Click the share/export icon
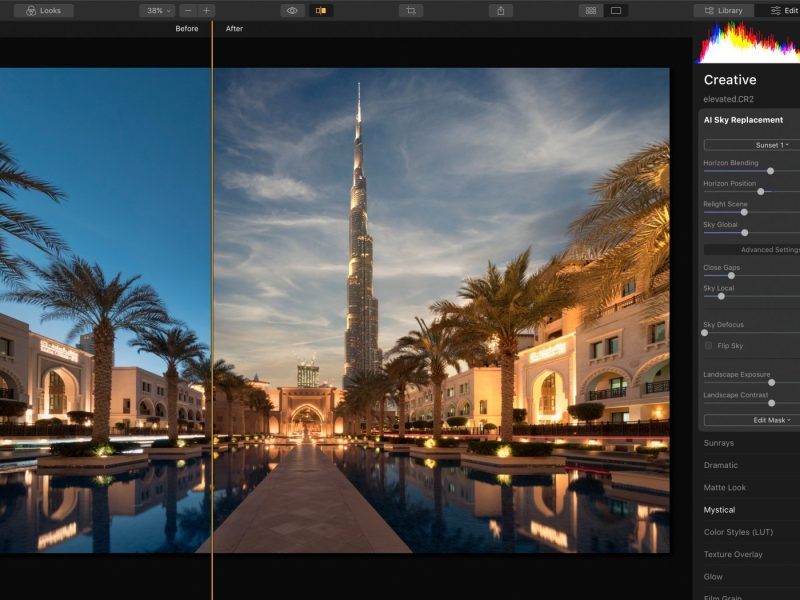This screenshot has width=800, height=600. pyautogui.click(x=501, y=11)
